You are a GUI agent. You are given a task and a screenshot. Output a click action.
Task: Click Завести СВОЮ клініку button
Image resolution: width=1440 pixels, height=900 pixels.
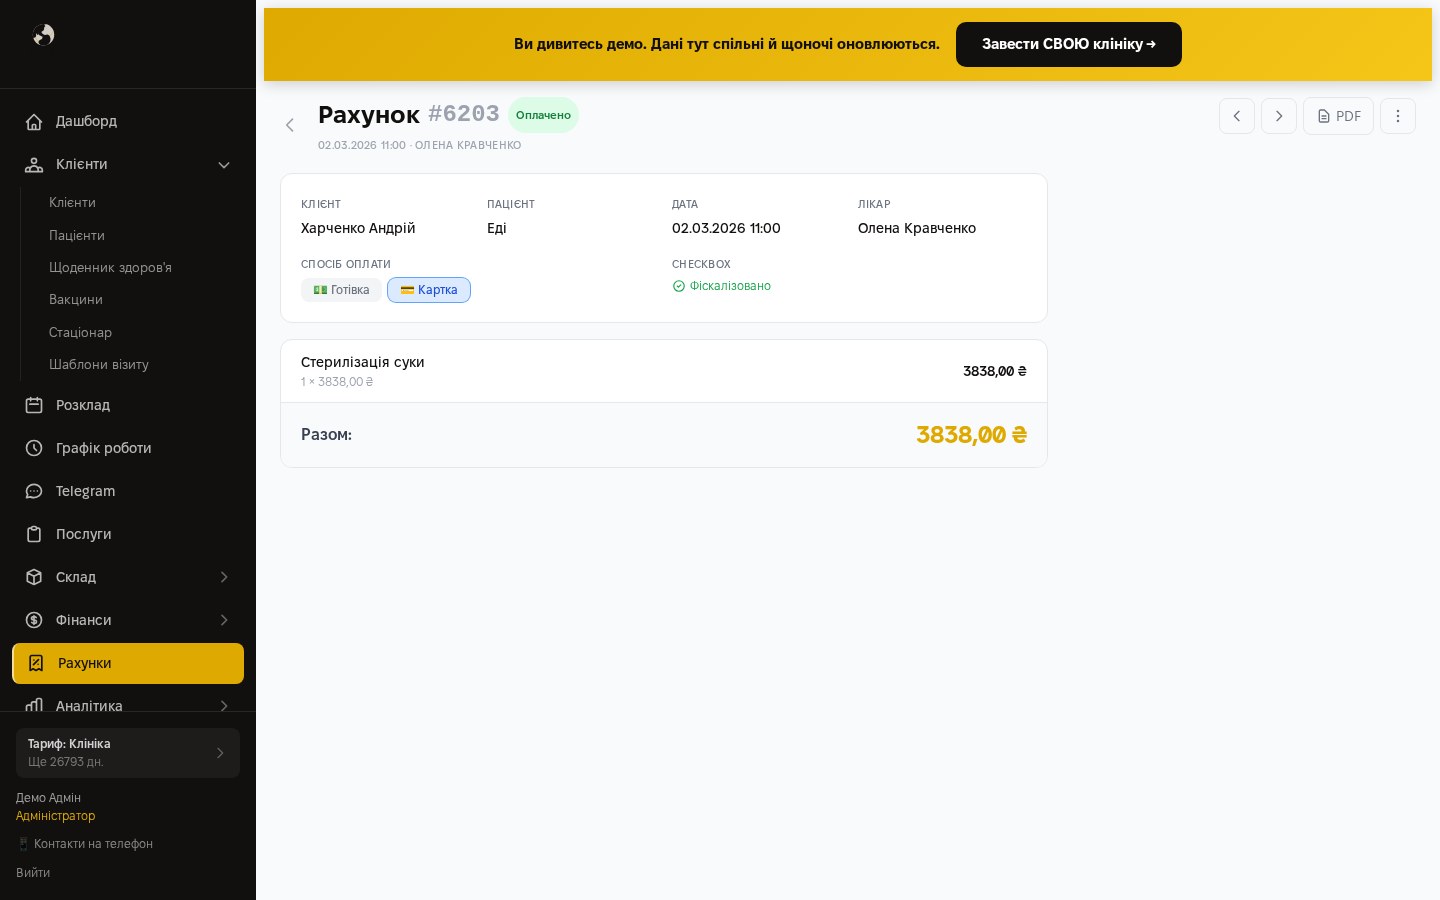click(1069, 44)
